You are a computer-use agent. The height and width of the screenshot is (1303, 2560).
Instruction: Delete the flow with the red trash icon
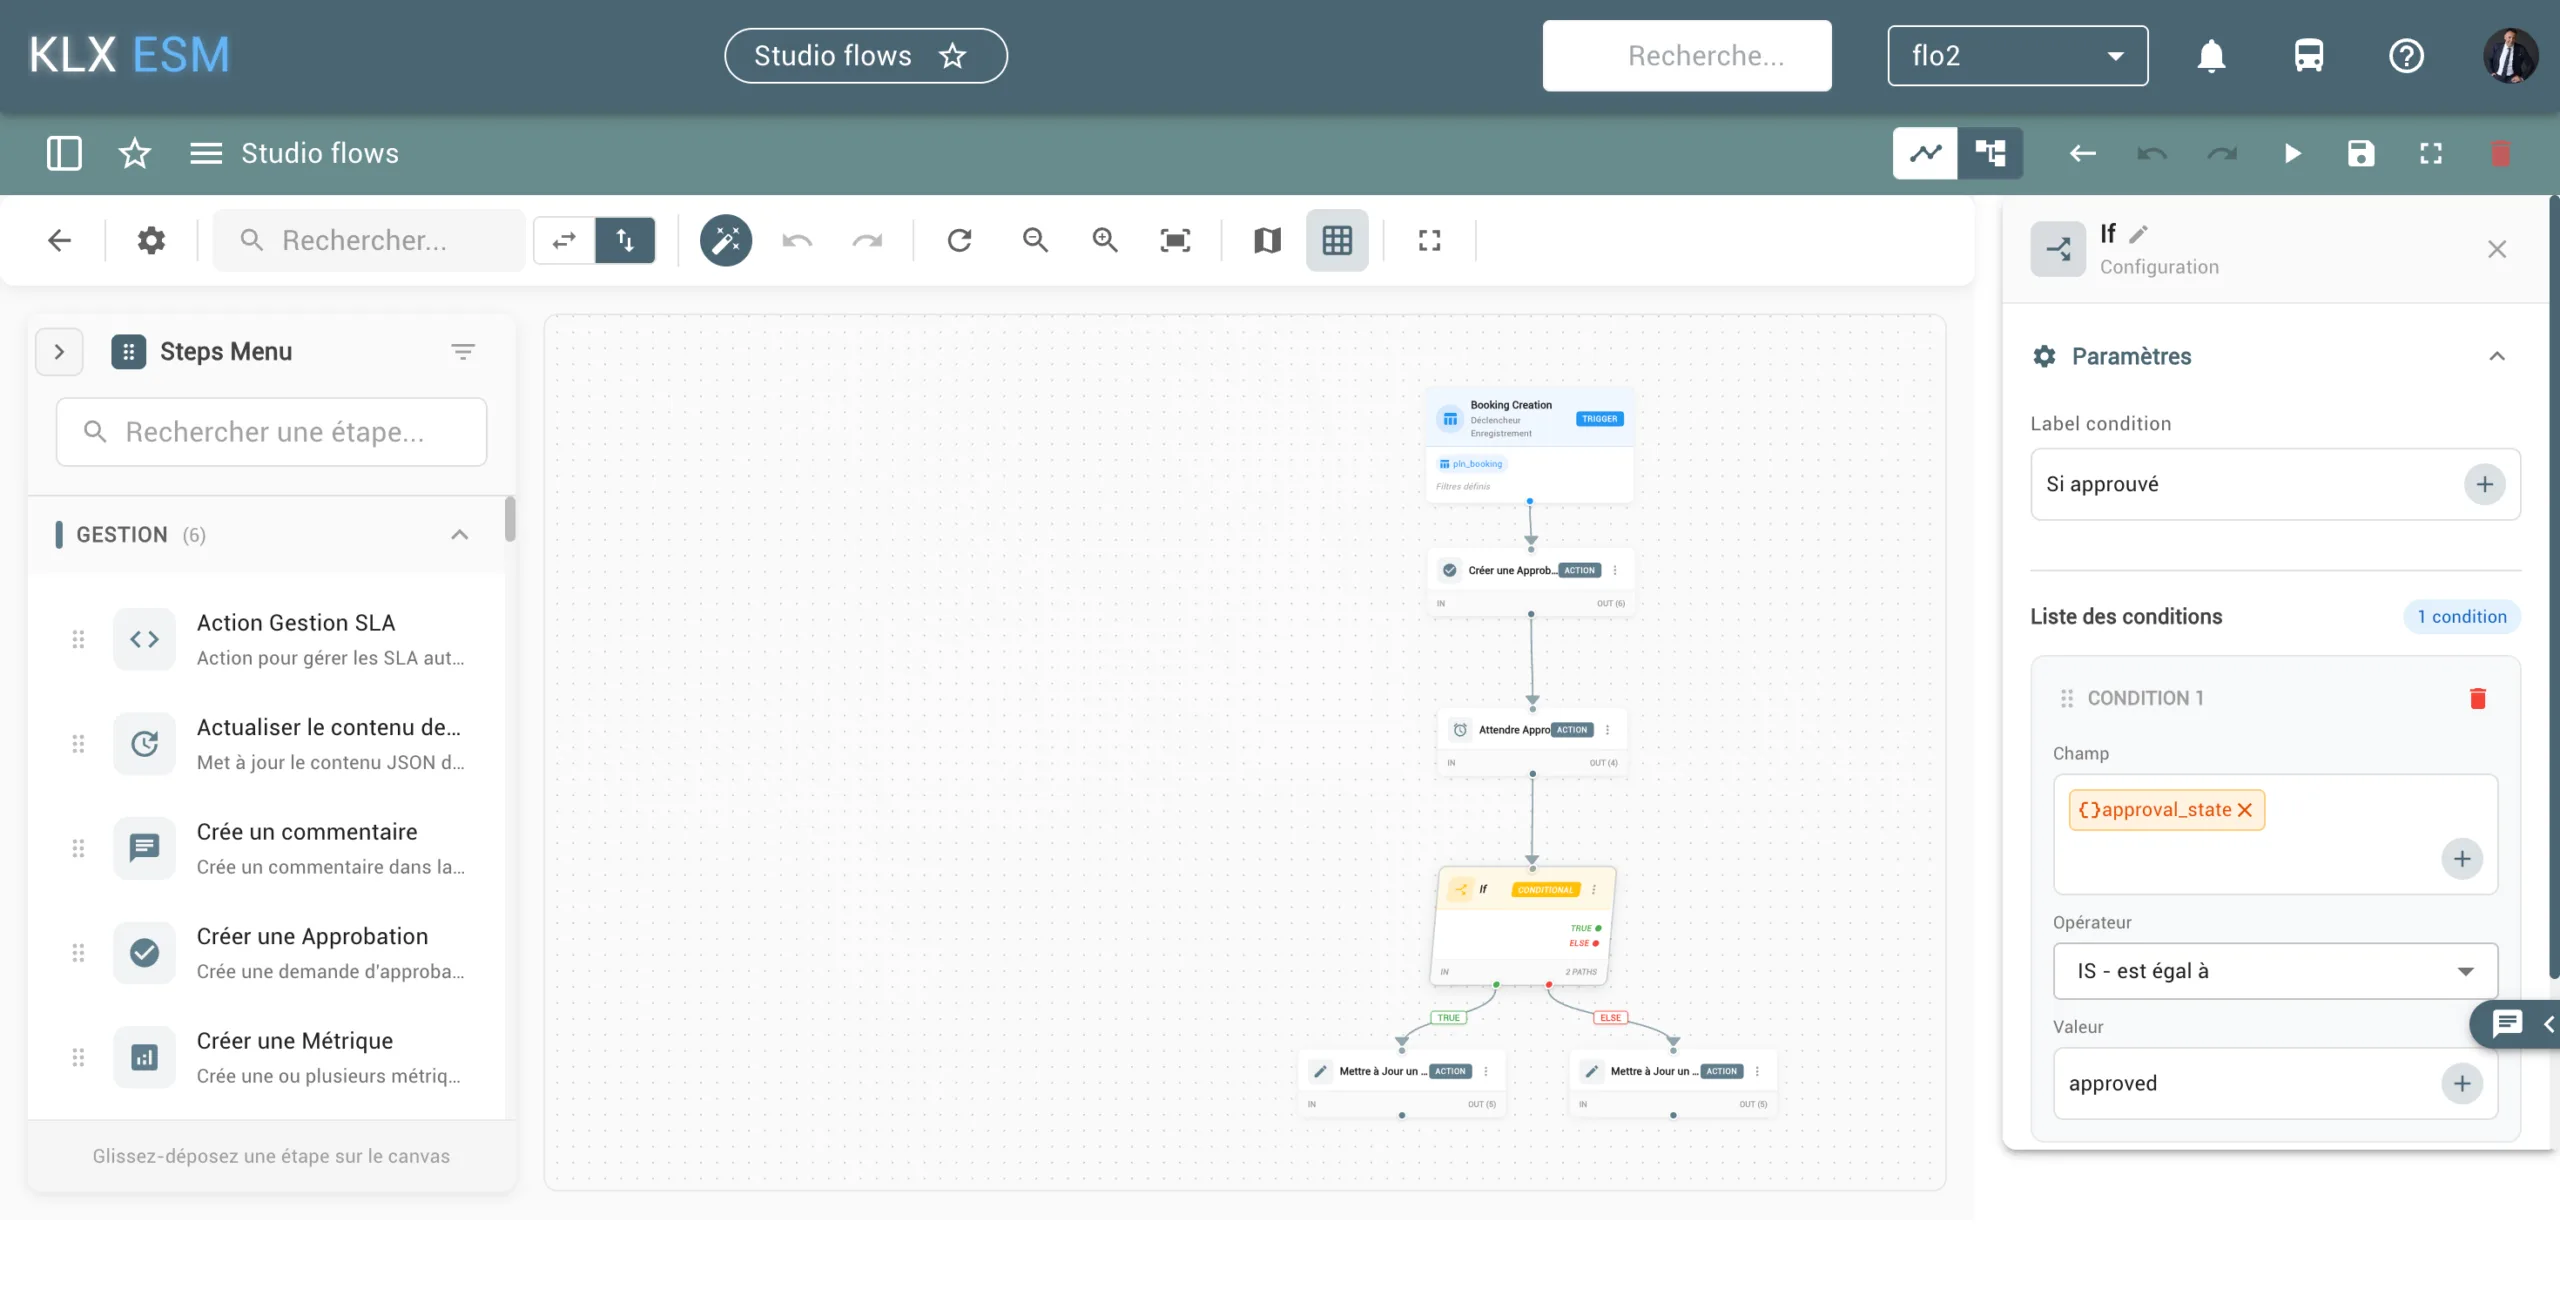(2502, 153)
